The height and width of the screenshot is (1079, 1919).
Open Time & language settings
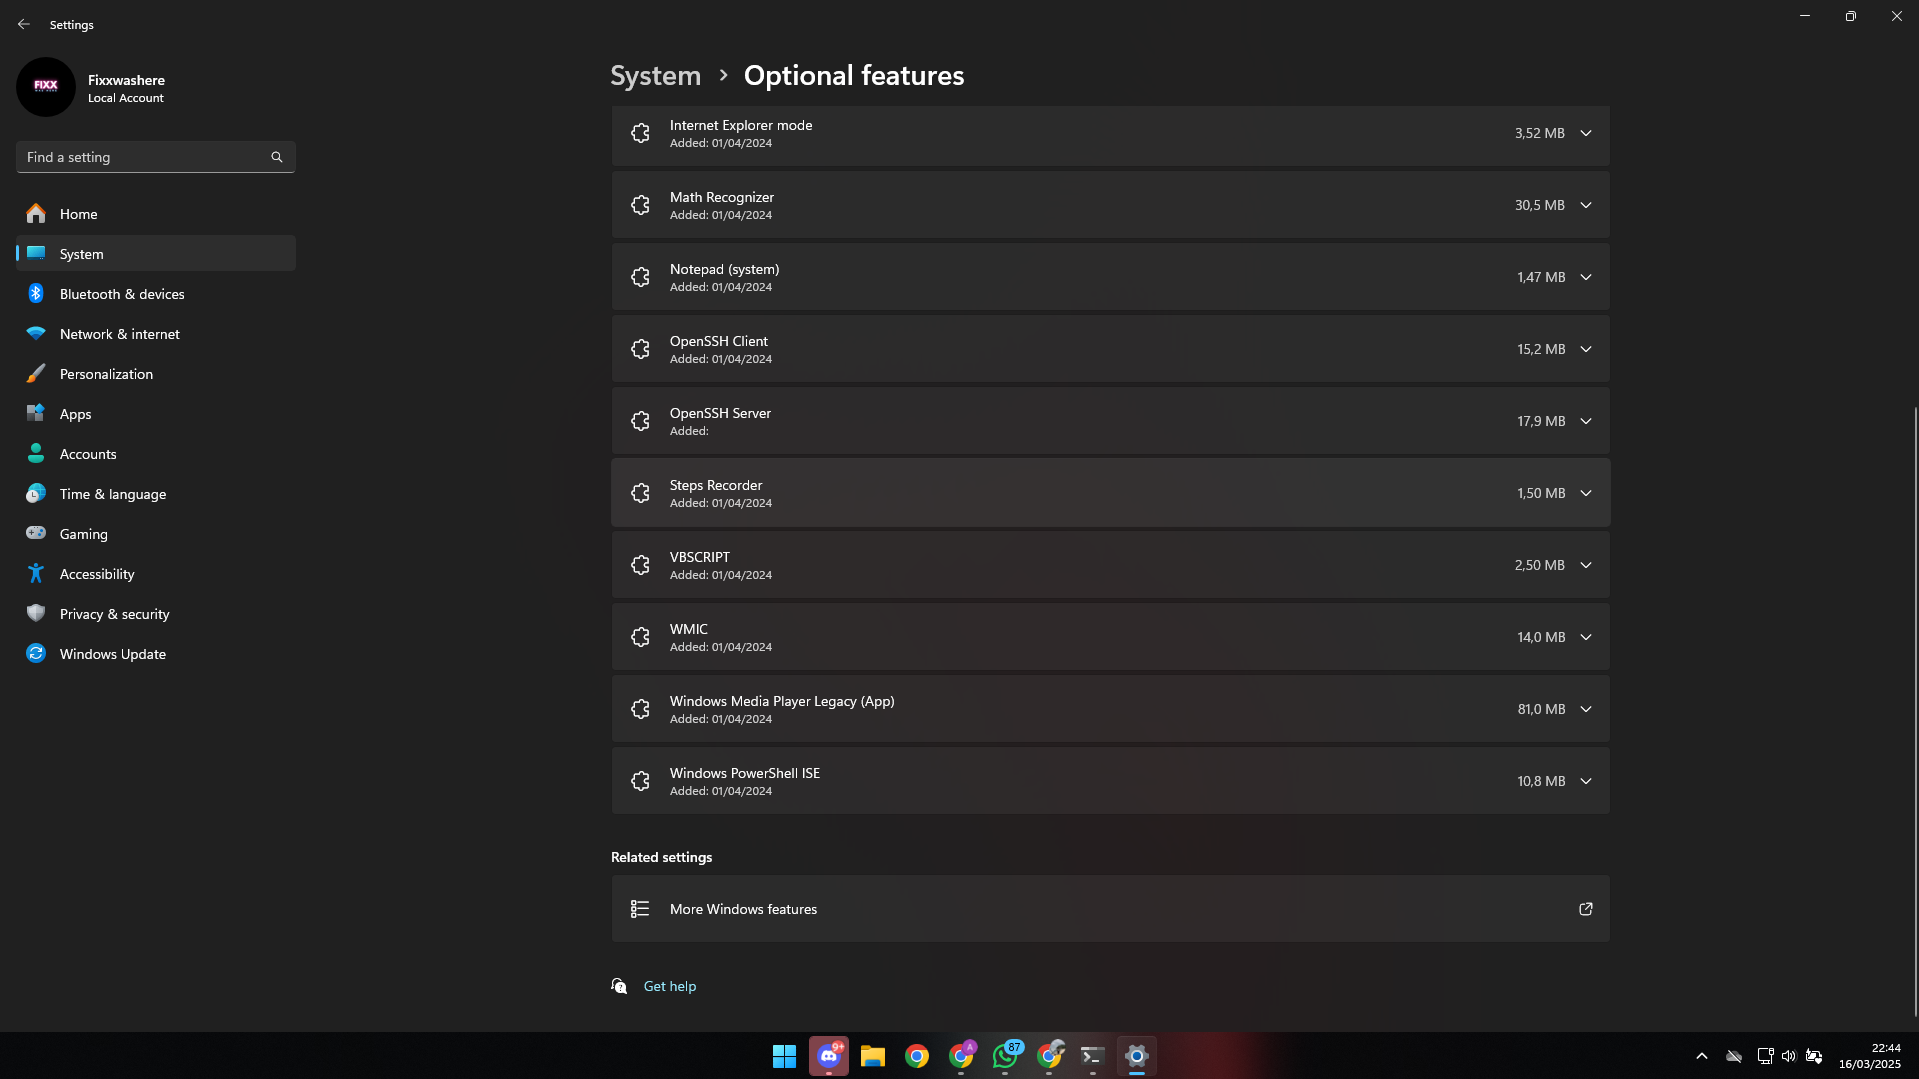[x=156, y=494]
